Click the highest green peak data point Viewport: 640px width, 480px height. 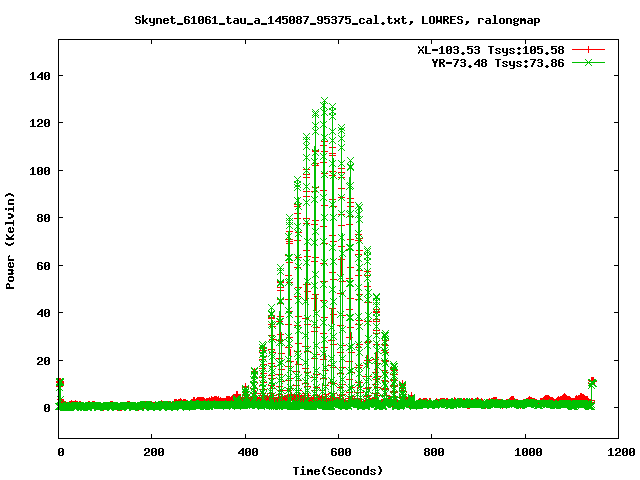[x=324, y=101]
